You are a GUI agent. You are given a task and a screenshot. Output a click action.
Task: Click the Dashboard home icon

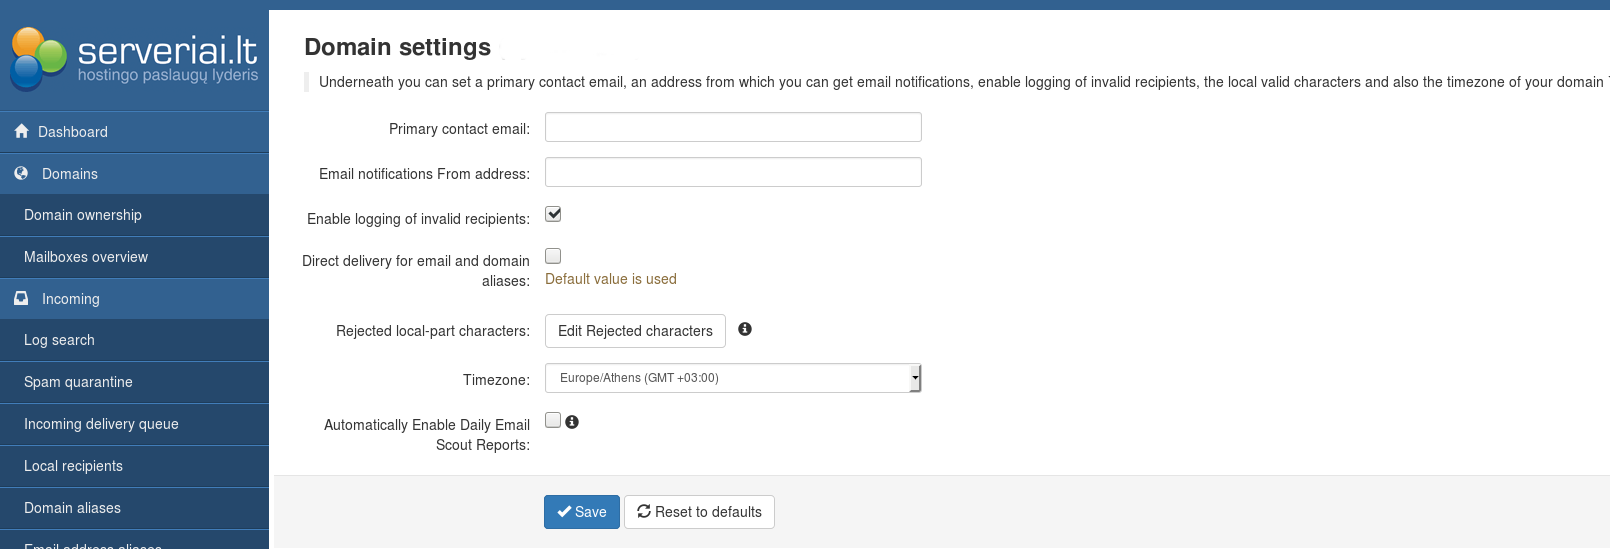pyautogui.click(x=21, y=131)
